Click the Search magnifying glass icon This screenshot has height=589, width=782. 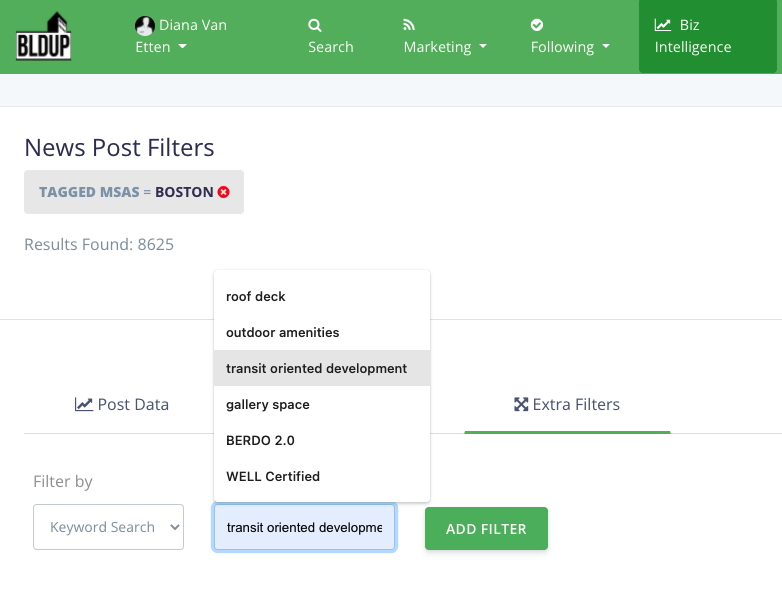coord(315,25)
